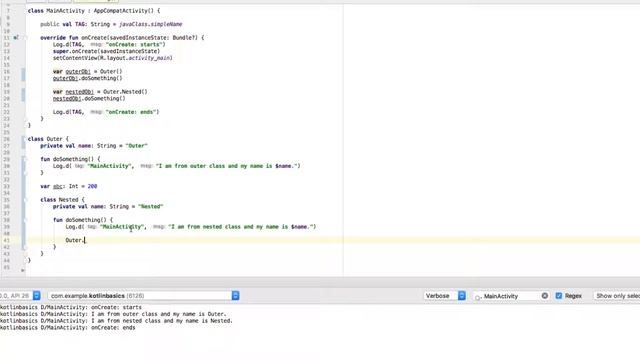Toggle the Regex checkbox

coord(559,296)
